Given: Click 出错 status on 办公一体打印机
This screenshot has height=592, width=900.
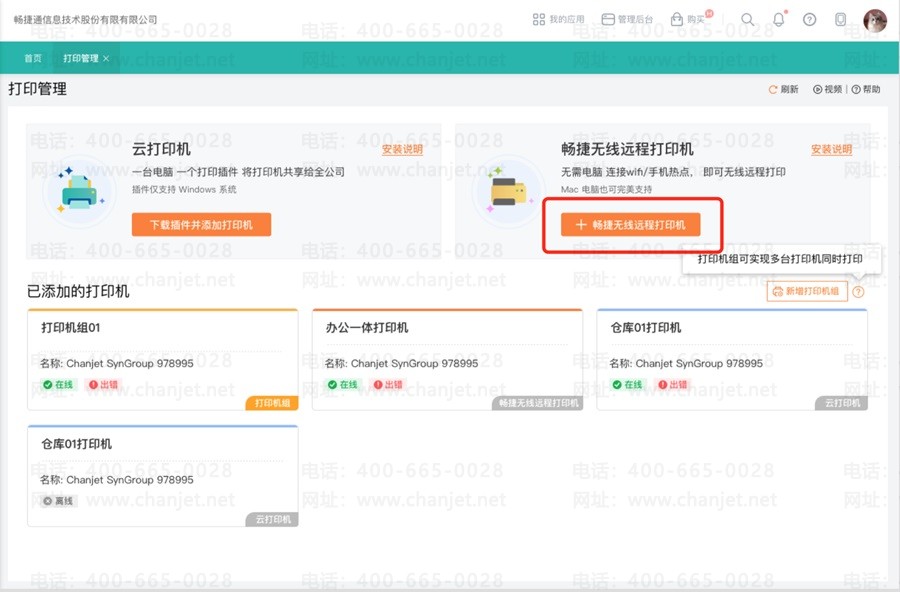Looking at the screenshot, I should click(387, 385).
